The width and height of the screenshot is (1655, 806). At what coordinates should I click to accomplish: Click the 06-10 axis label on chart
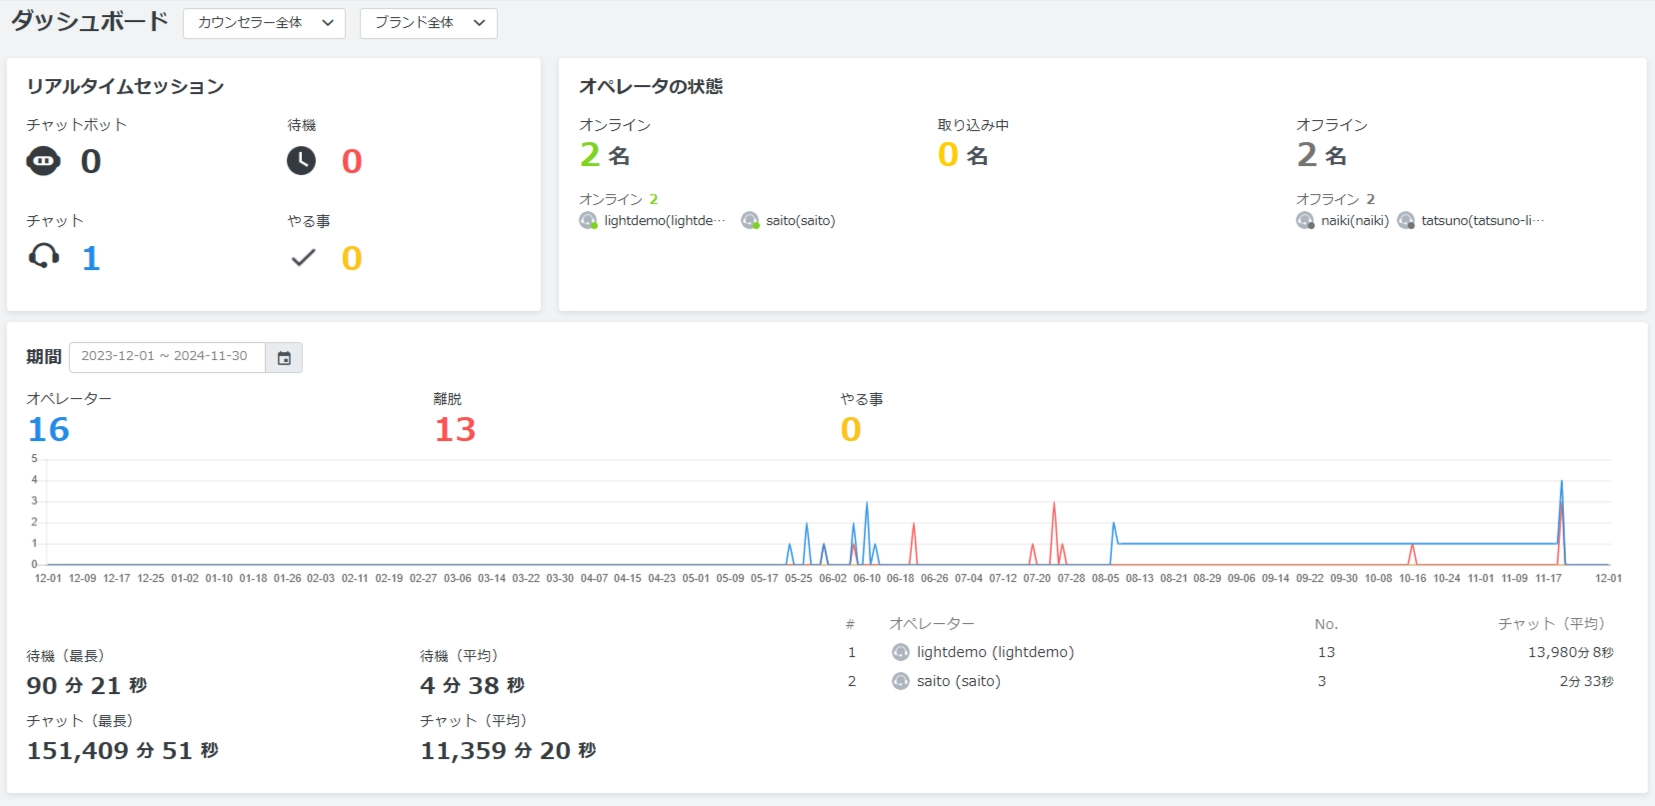[867, 579]
